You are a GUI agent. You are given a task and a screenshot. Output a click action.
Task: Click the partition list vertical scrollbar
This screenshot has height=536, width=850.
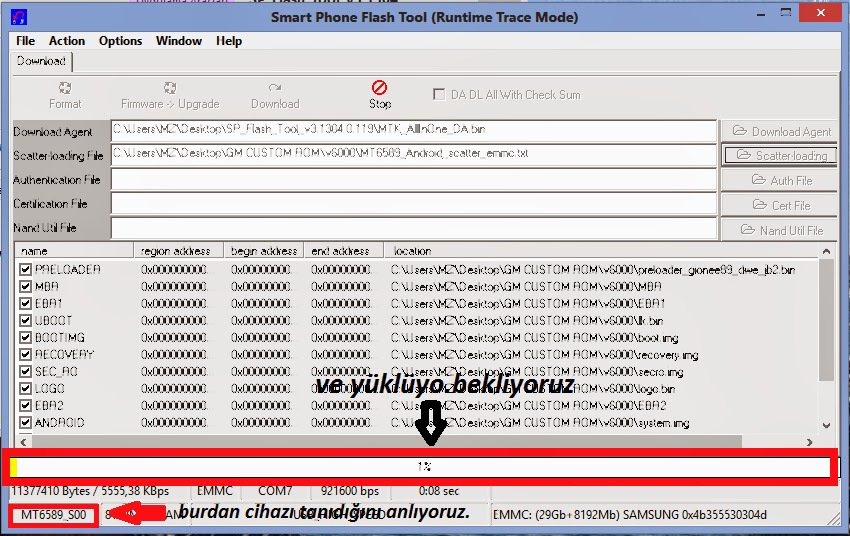point(826,340)
